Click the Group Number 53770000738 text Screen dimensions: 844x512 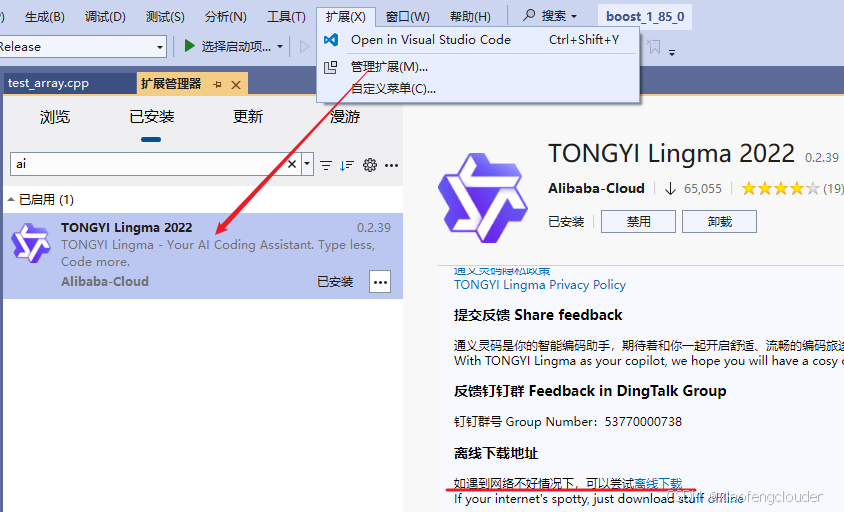[x=567, y=422]
